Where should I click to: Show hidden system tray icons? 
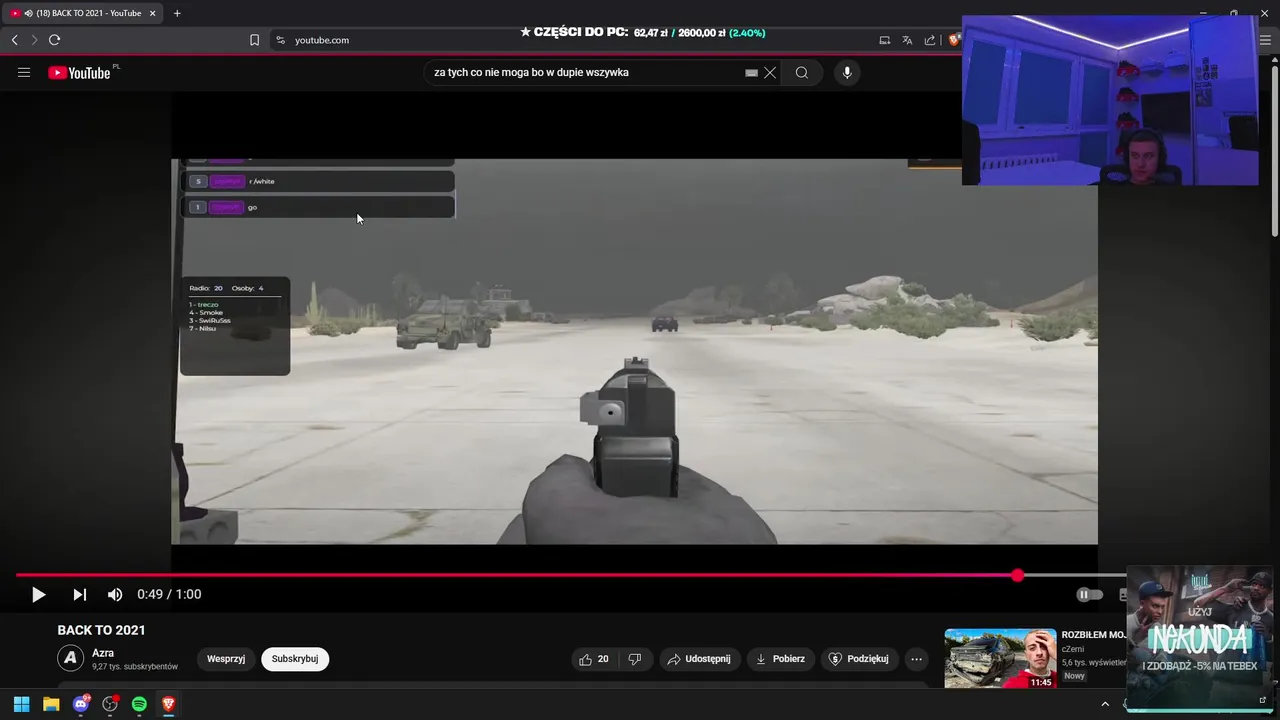[1105, 704]
